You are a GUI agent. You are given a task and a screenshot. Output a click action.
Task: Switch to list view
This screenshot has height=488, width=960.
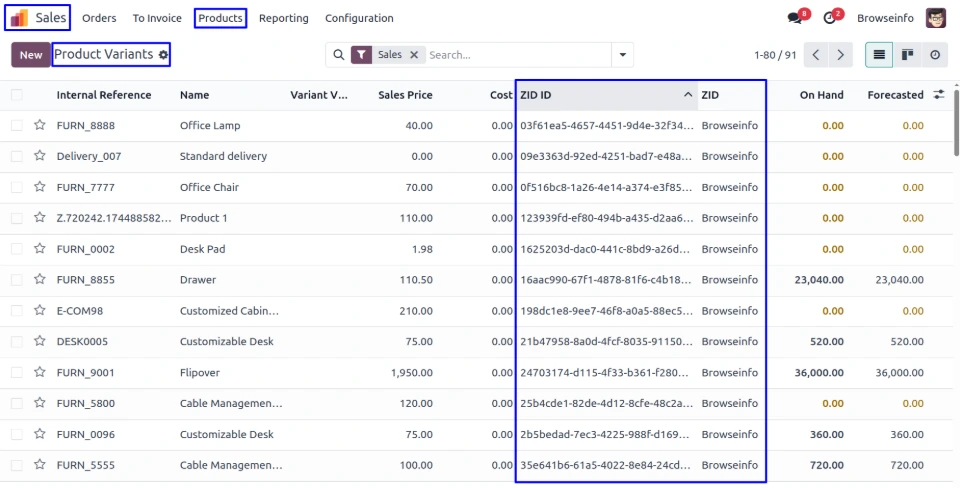879,55
